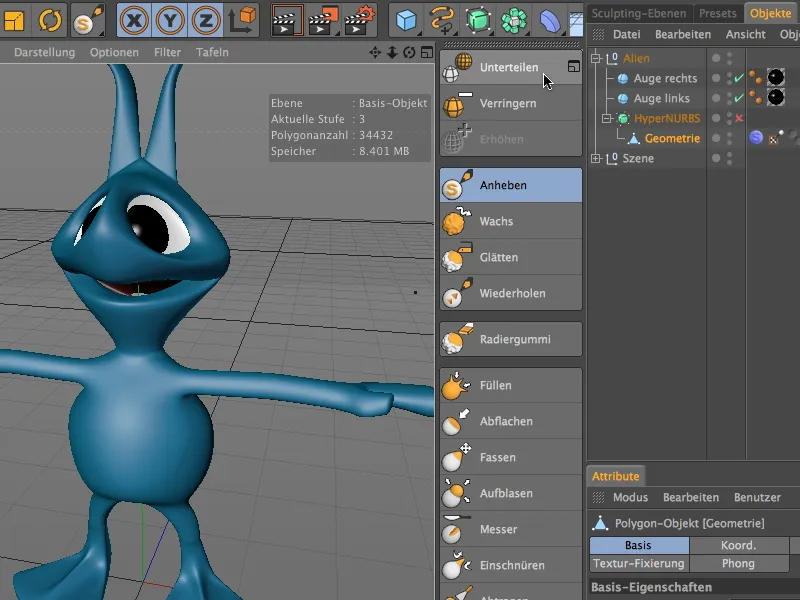Open Unterteilen options dialog icon
The height and width of the screenshot is (600, 800).
point(573,66)
